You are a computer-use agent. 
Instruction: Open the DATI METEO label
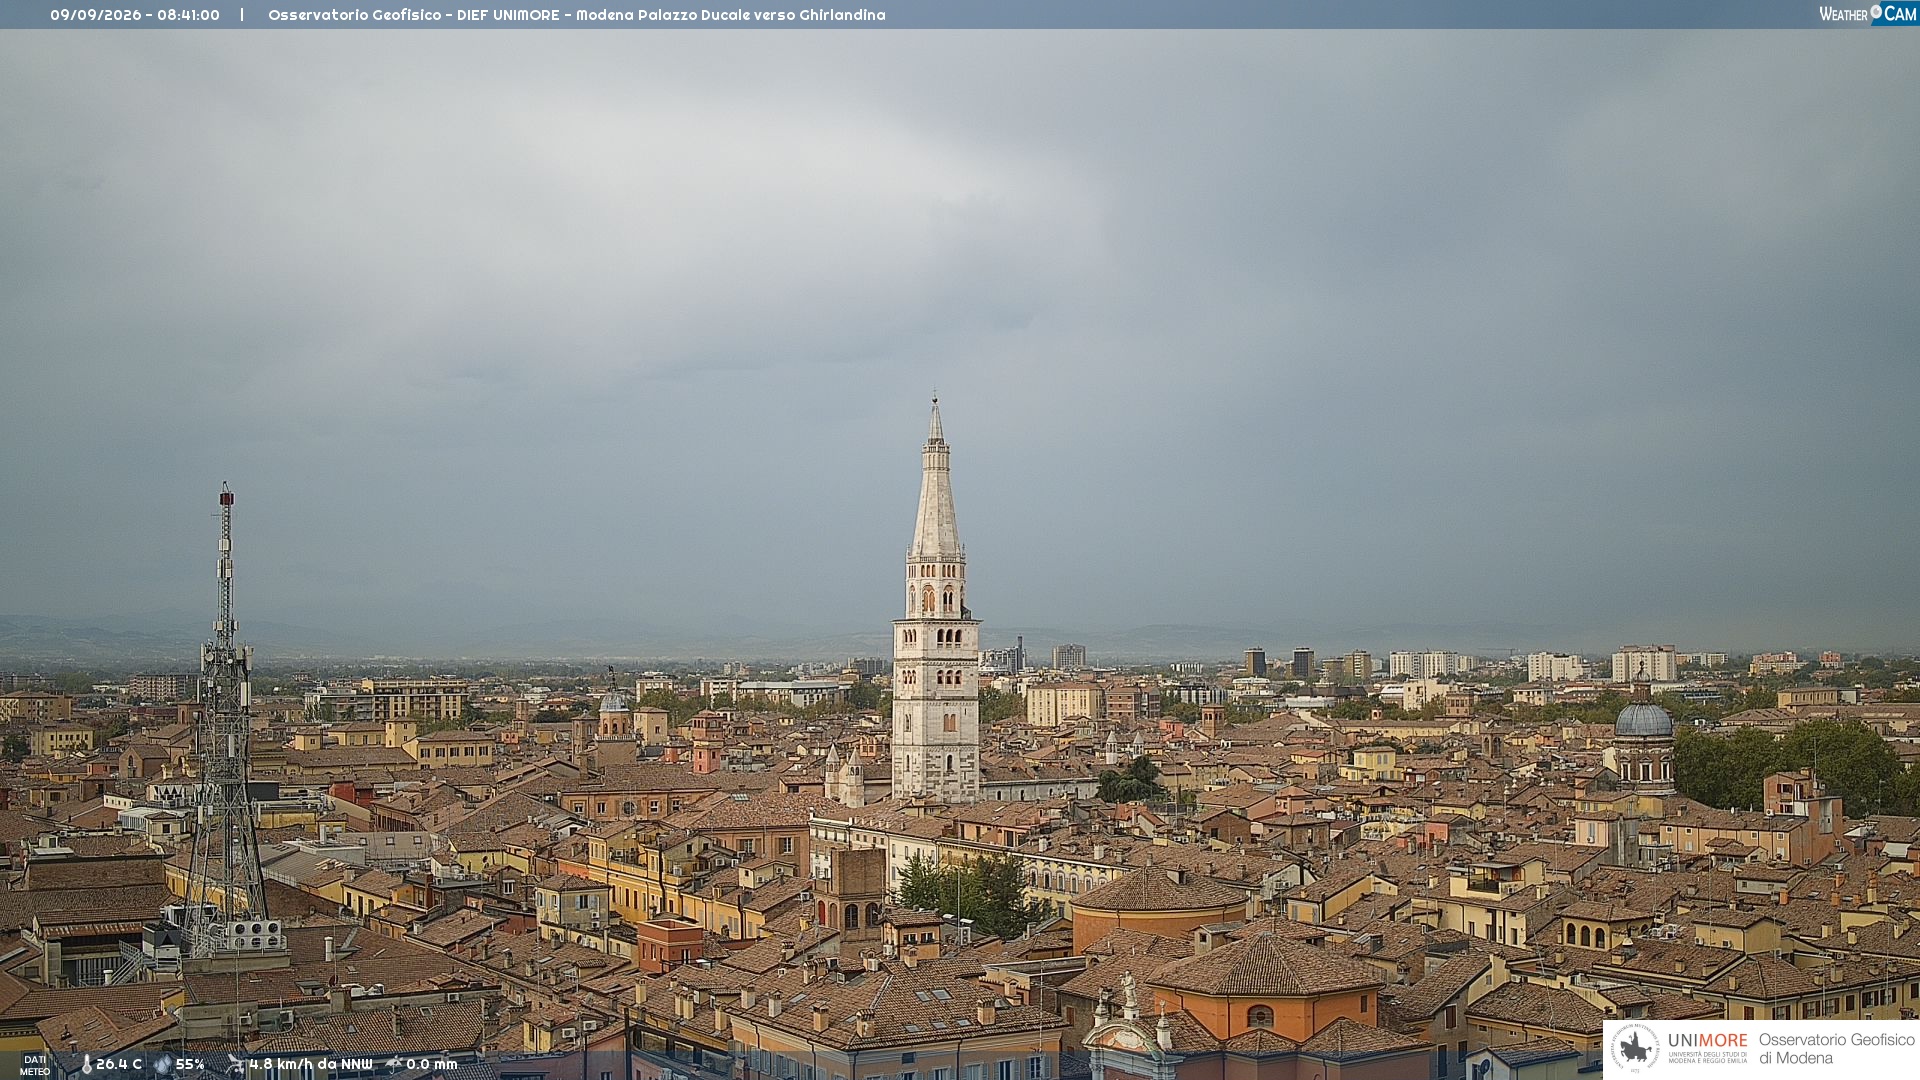click(x=35, y=1065)
